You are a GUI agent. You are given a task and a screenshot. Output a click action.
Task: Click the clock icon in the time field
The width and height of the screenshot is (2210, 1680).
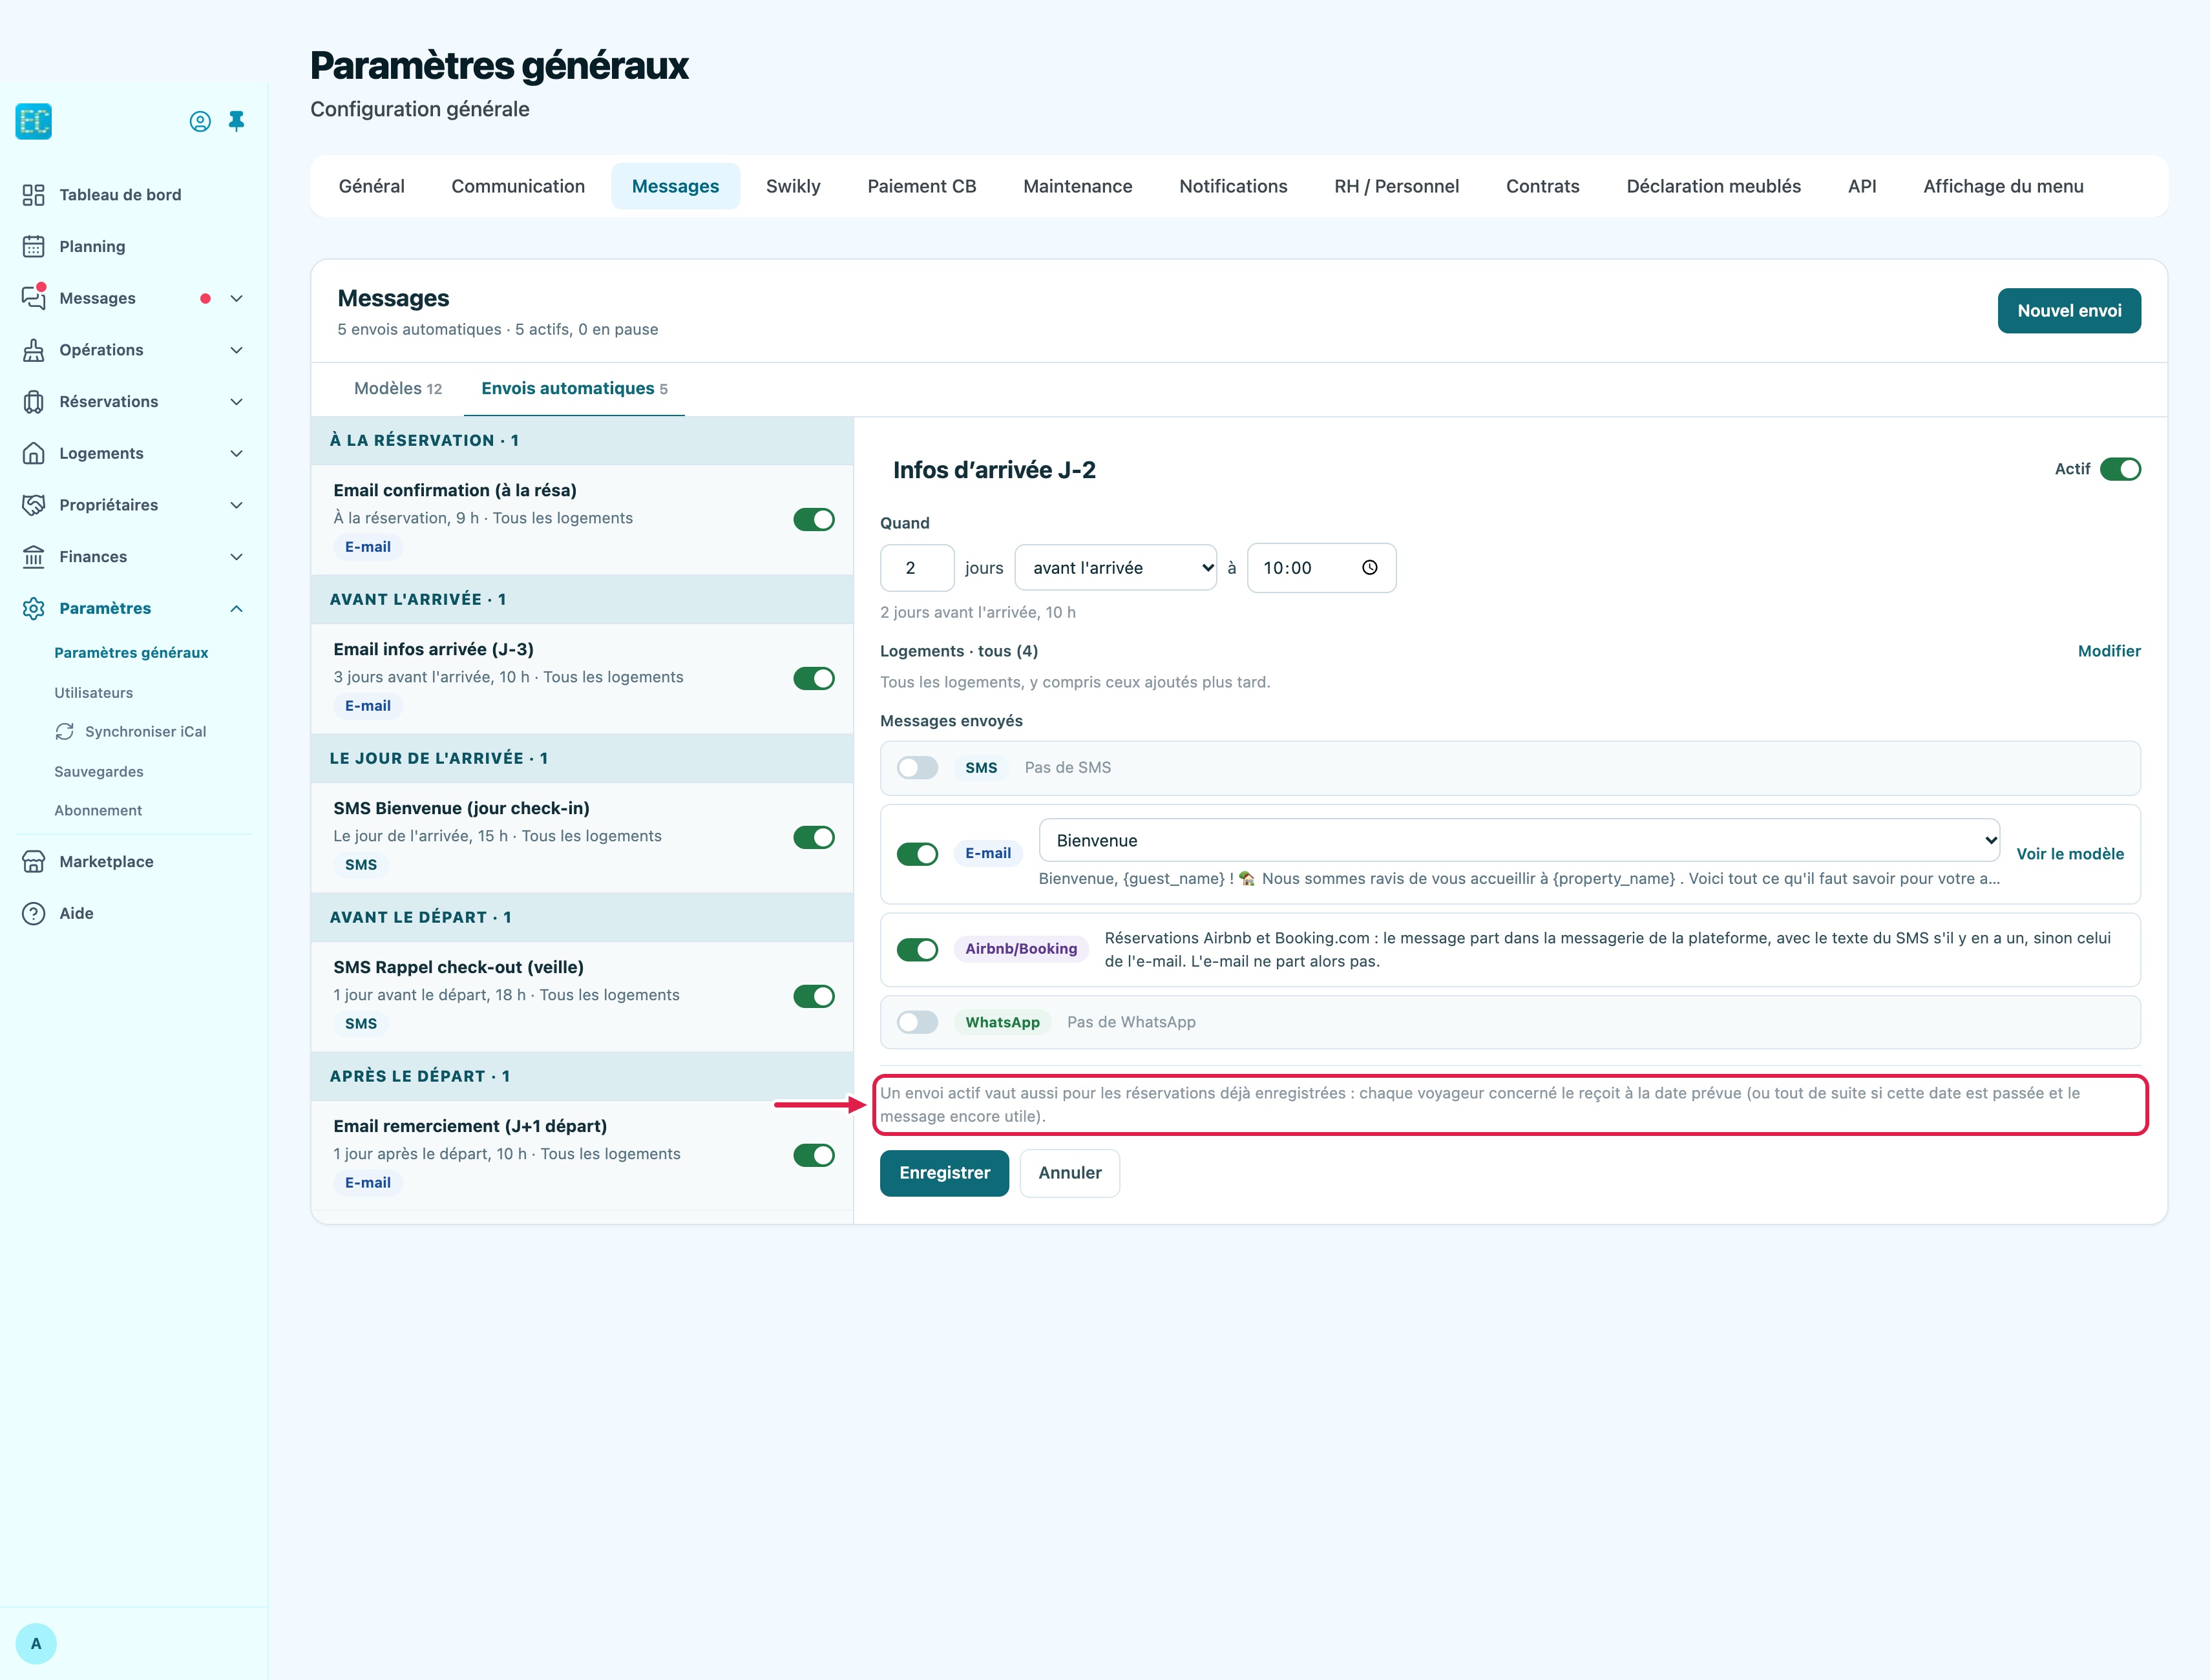pyautogui.click(x=1370, y=567)
